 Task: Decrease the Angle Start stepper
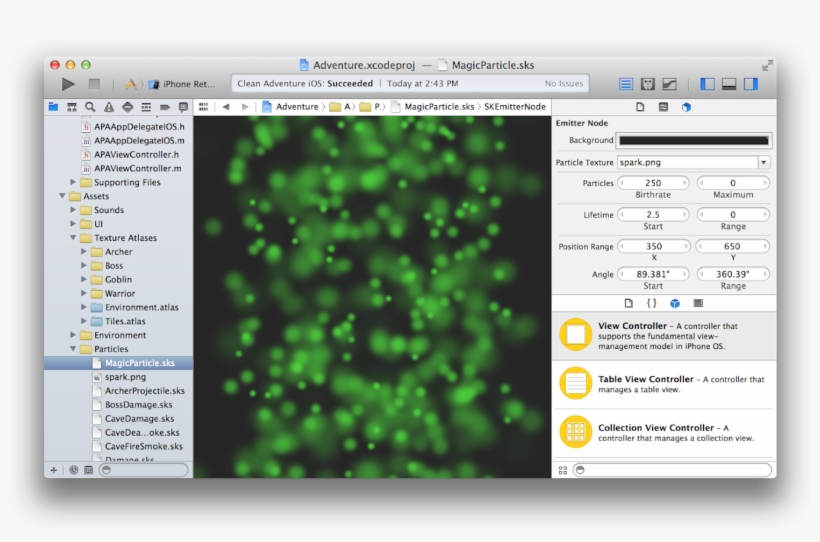coord(622,274)
